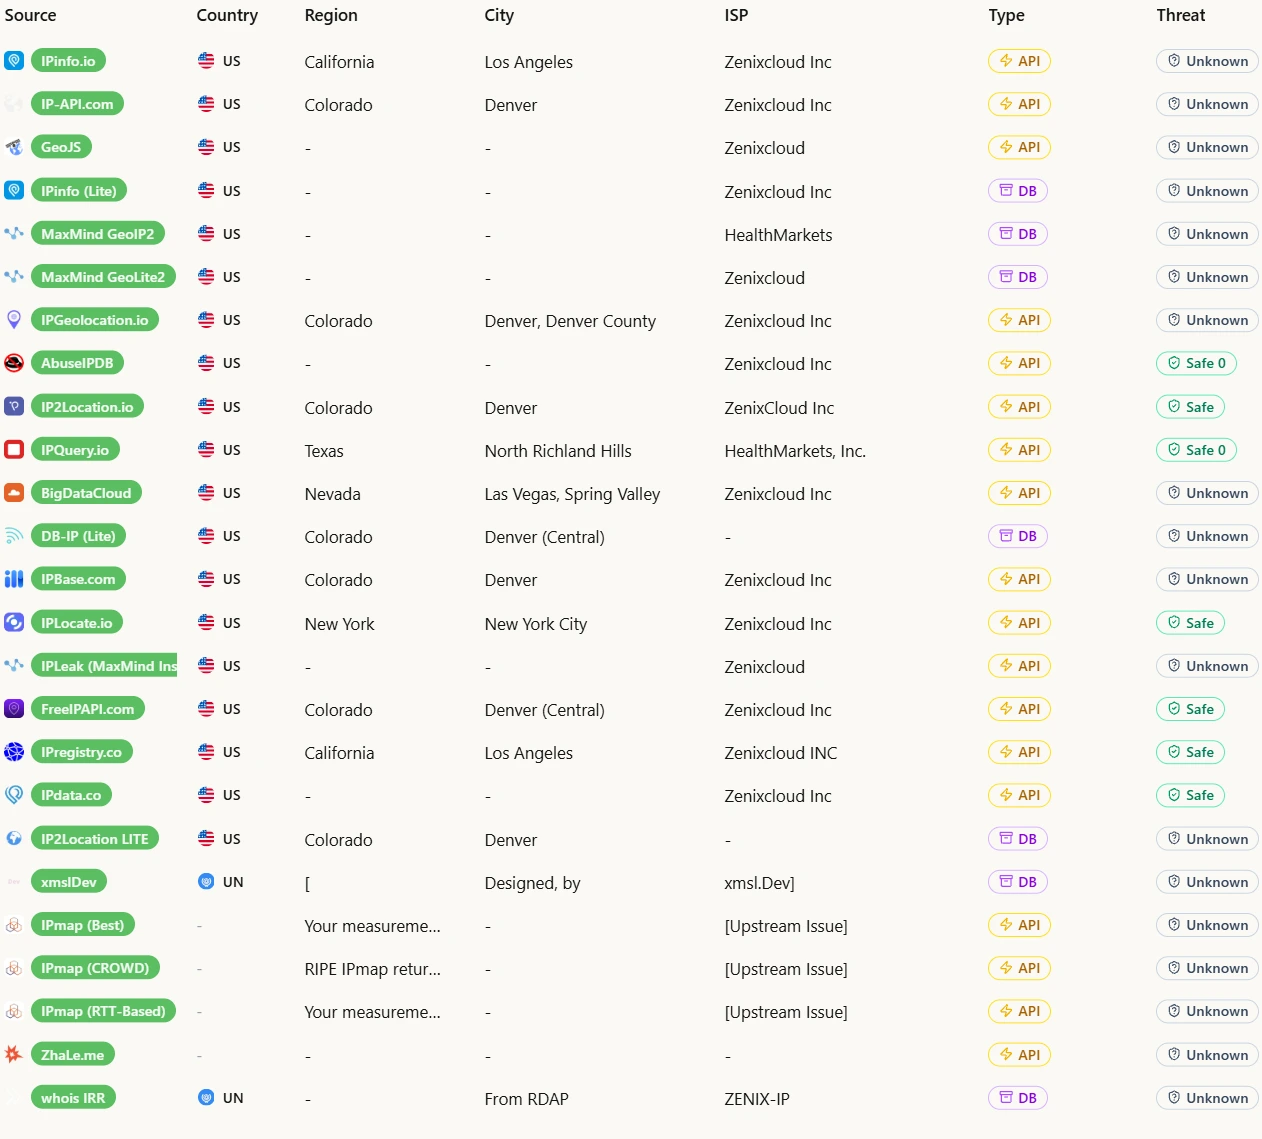Click the US flag in the FreeIPAPI.com row

(x=206, y=709)
